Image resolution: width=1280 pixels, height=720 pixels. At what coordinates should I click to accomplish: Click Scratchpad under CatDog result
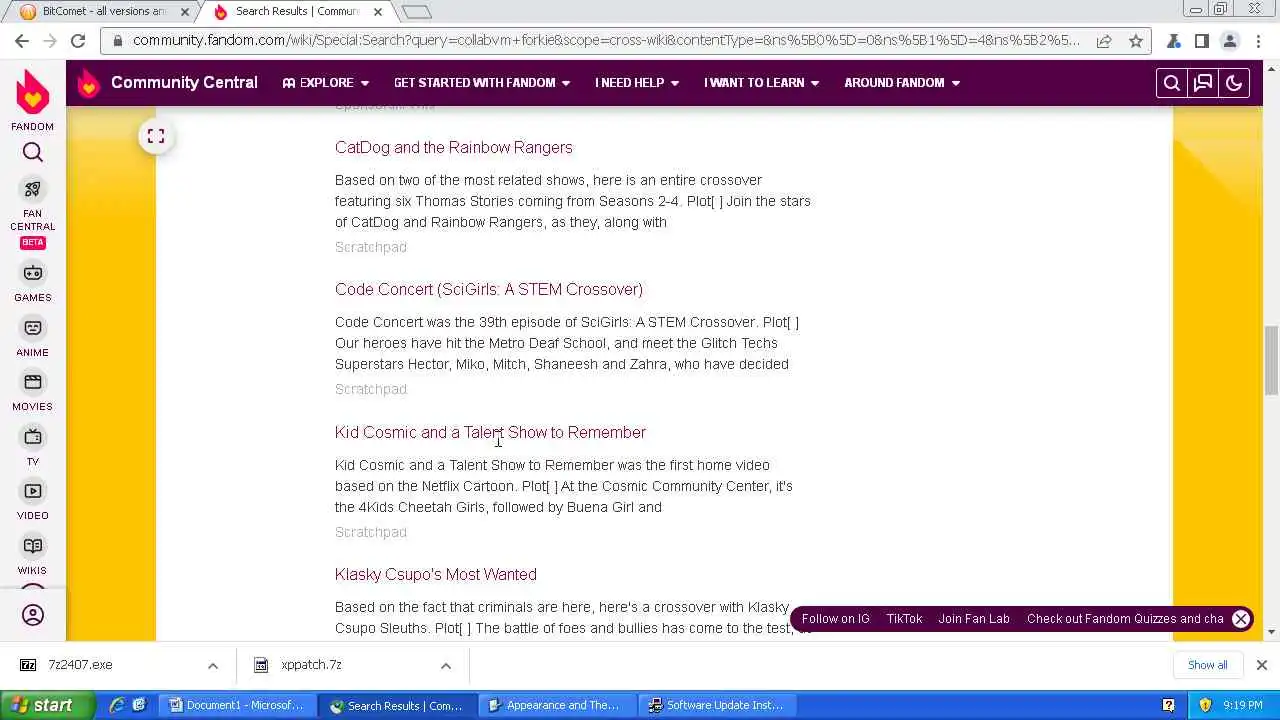pyautogui.click(x=371, y=247)
